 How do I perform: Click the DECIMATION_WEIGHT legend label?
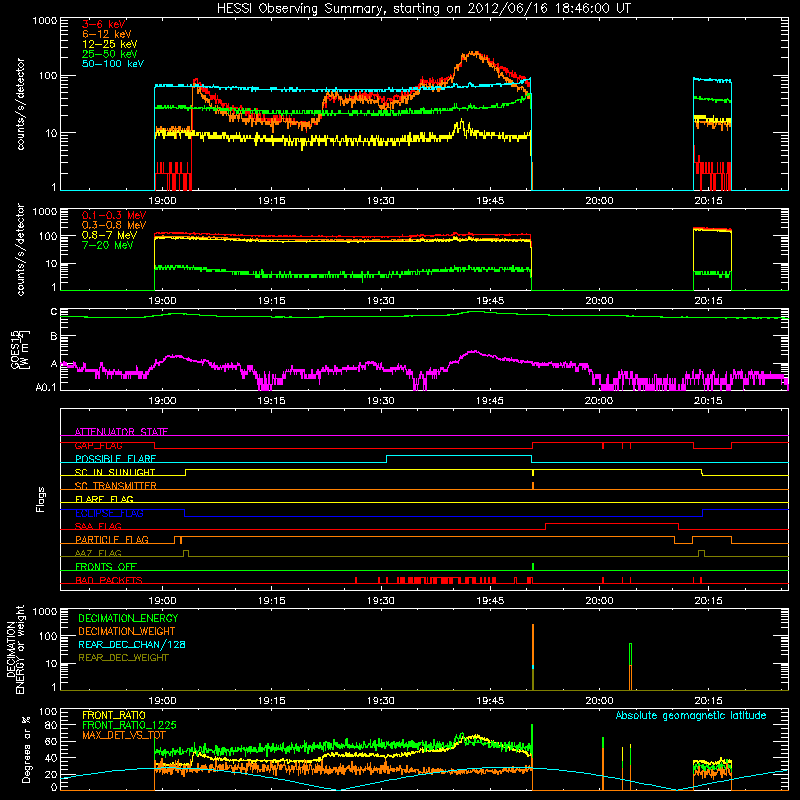point(127,631)
